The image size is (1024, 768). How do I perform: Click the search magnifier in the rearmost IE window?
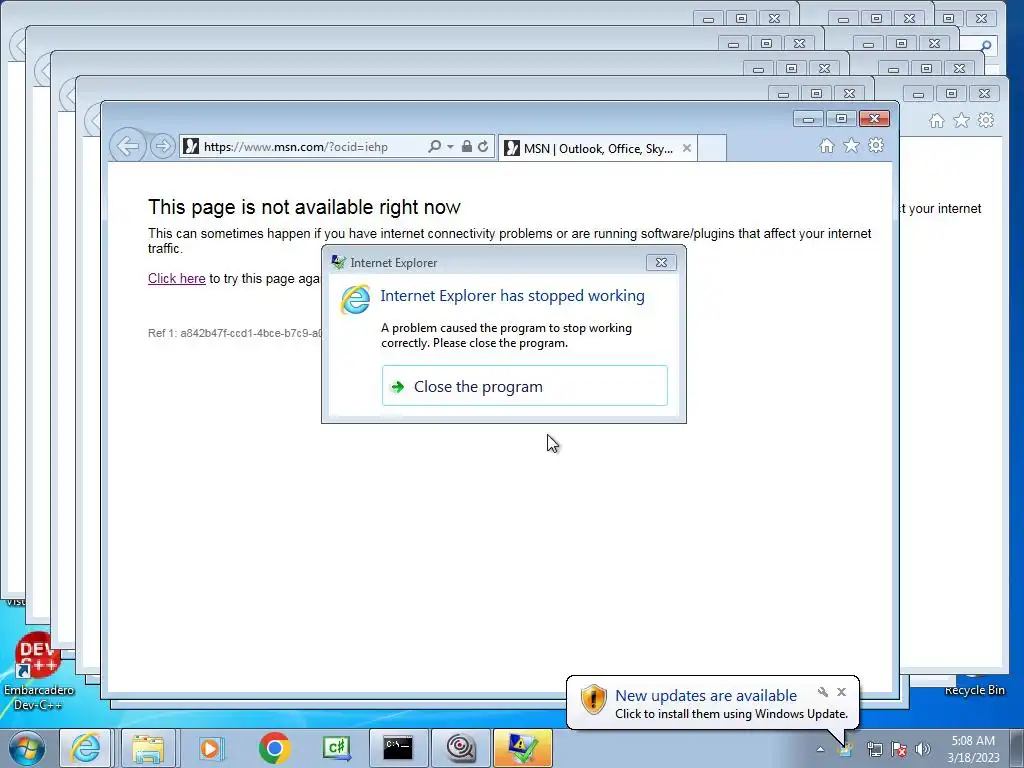[986, 46]
